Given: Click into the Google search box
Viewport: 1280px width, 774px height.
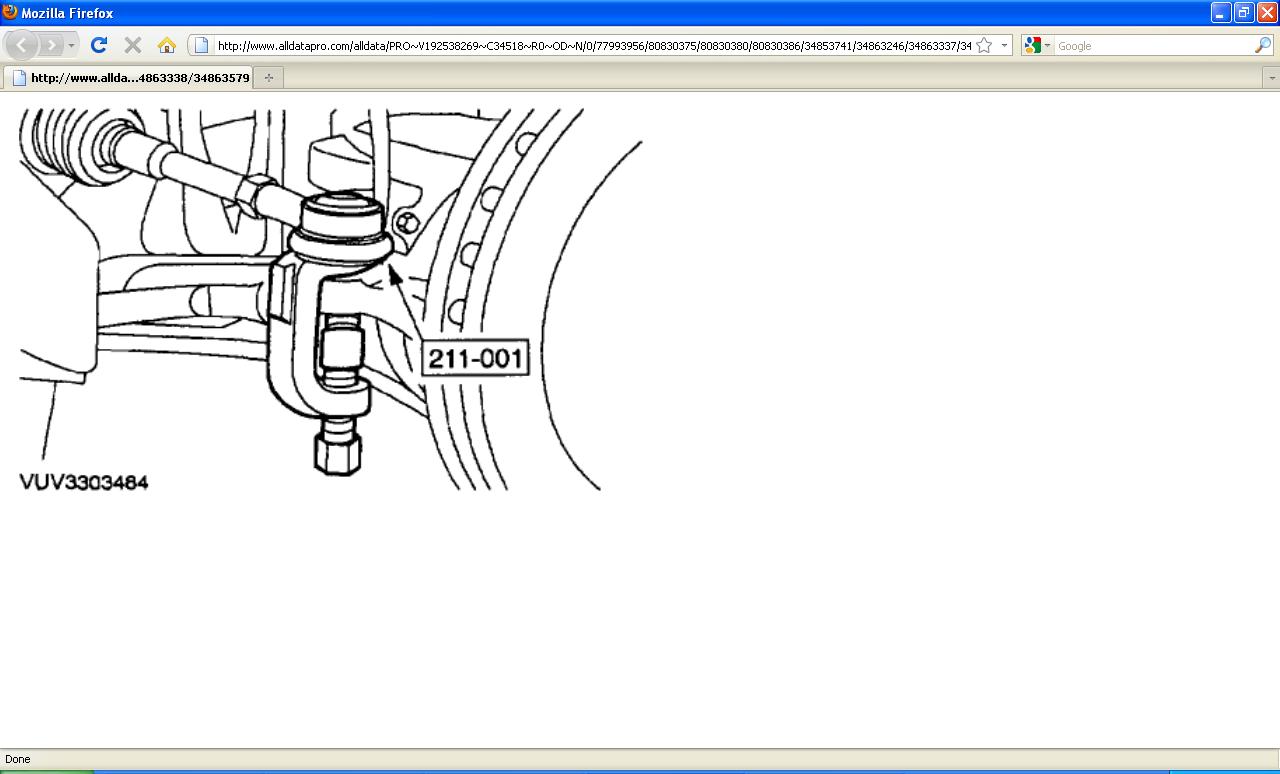Looking at the screenshot, I should click(1154, 46).
